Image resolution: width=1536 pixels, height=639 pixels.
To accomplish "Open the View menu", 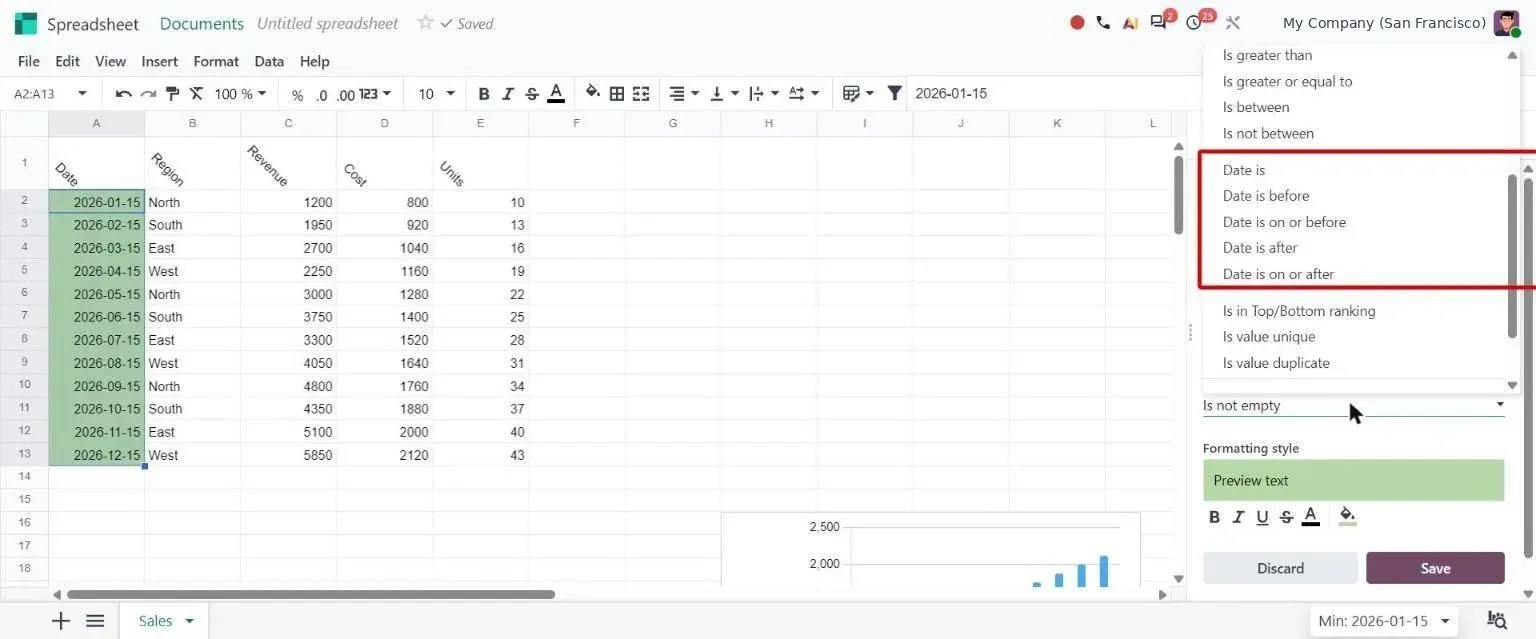I will [110, 61].
